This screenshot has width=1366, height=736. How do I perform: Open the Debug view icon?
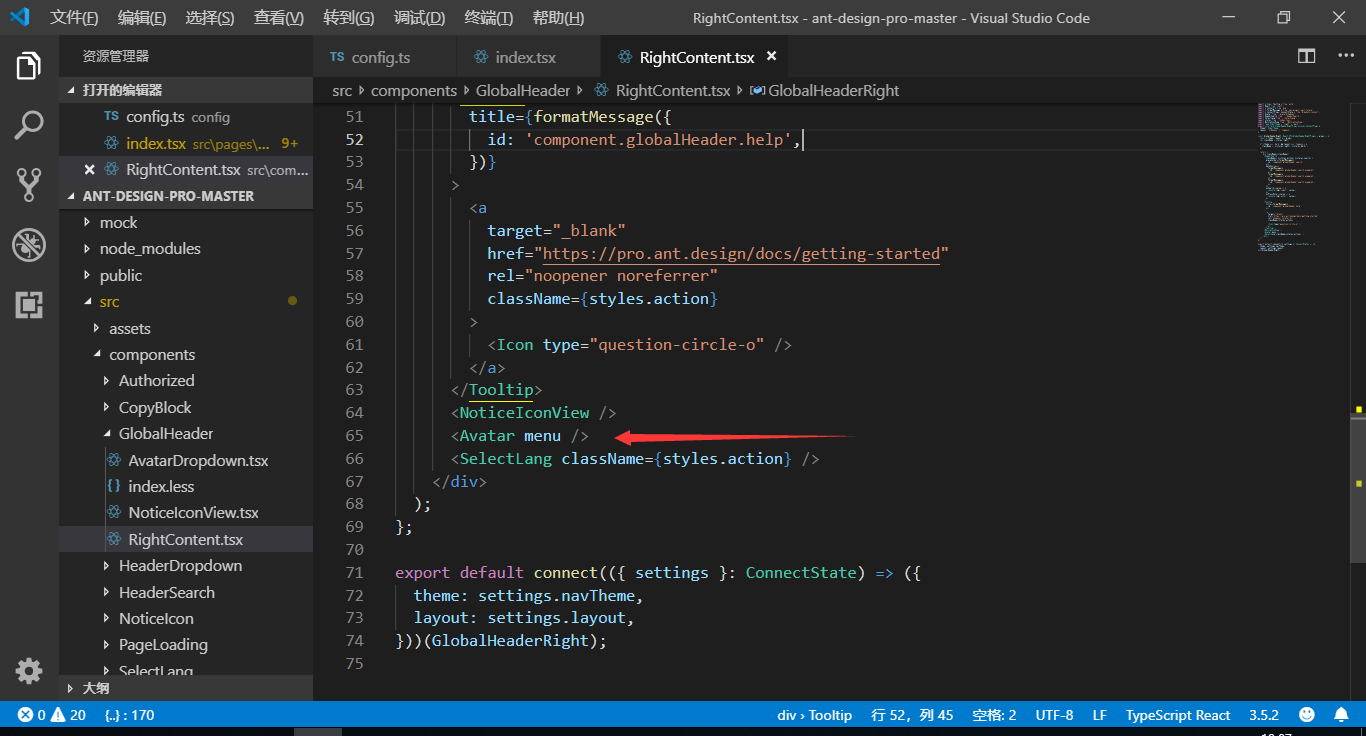click(x=29, y=245)
